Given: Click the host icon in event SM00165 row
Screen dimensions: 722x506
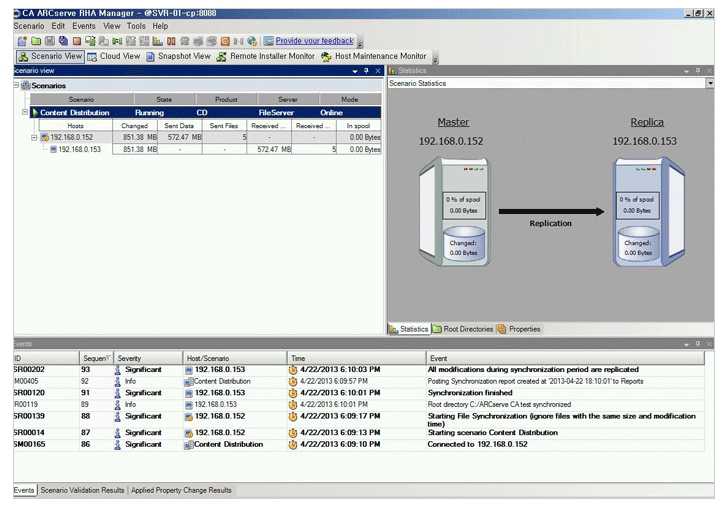Looking at the screenshot, I should tap(188, 445).
